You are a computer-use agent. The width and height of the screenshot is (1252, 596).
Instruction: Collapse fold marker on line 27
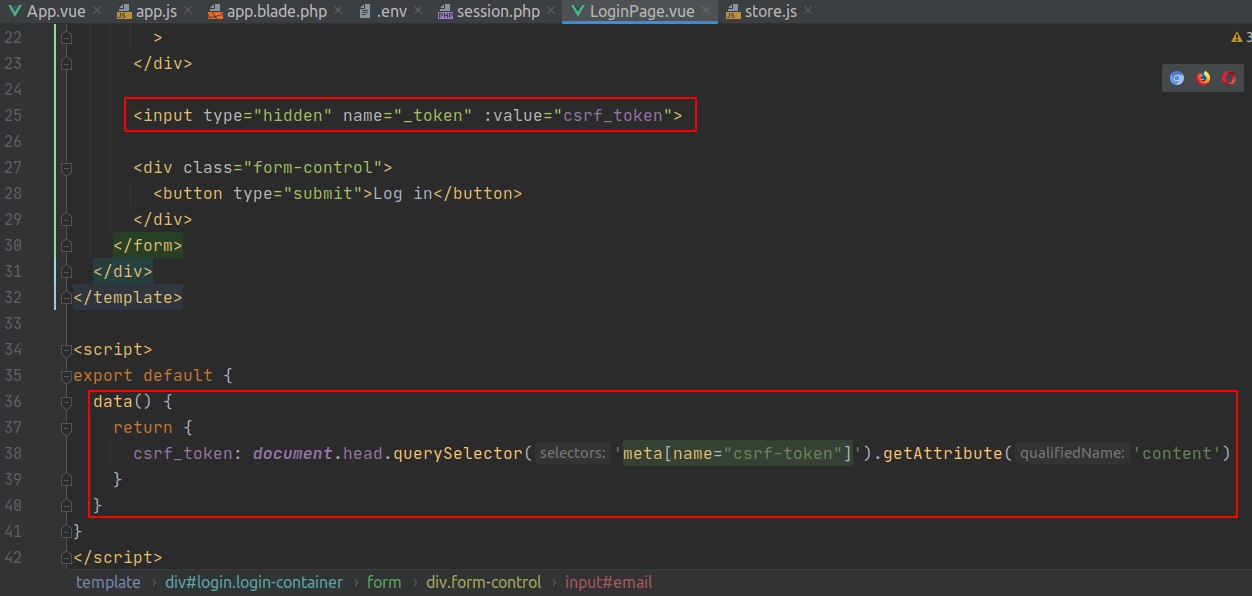[66, 167]
